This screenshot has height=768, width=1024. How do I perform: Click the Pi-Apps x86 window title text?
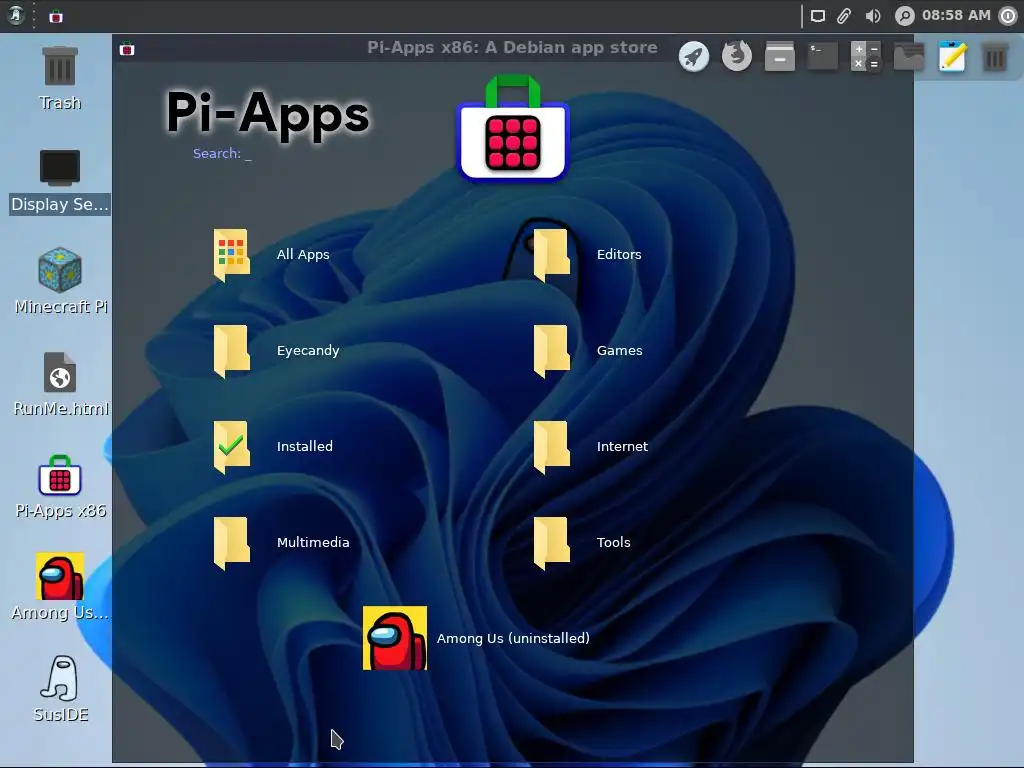point(513,48)
